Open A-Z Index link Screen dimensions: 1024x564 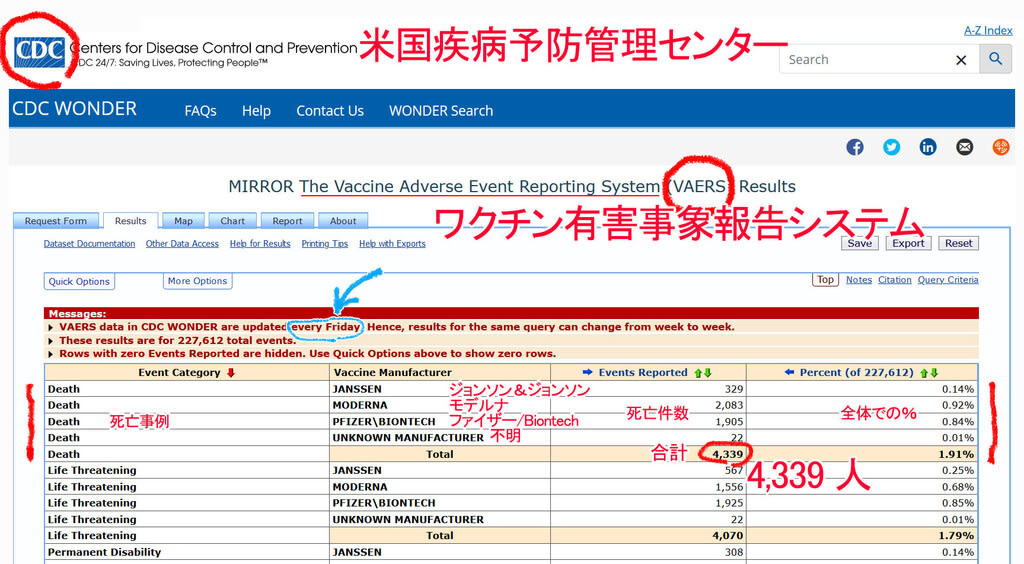(988, 31)
